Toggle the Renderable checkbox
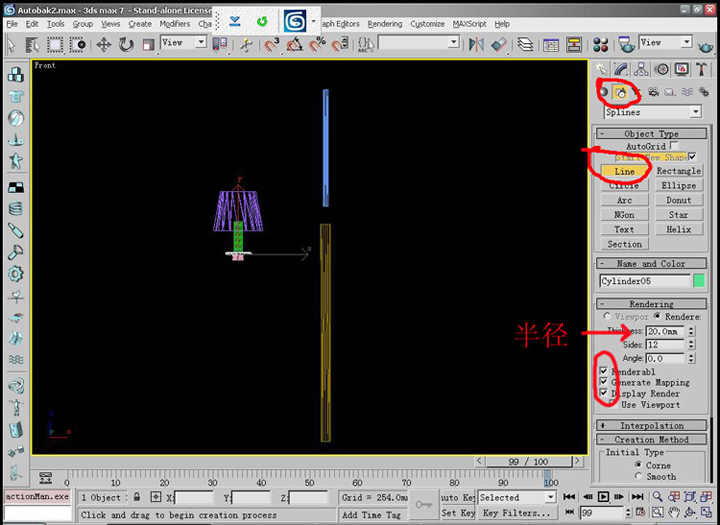This screenshot has width=720, height=525. point(604,371)
